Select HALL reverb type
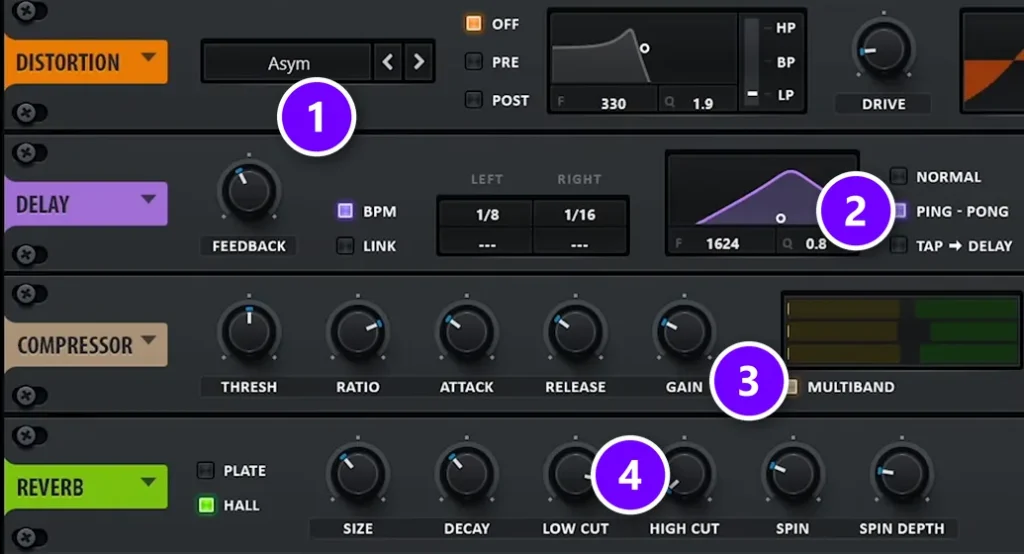Screen dimensions: 1024x554 point(206,505)
